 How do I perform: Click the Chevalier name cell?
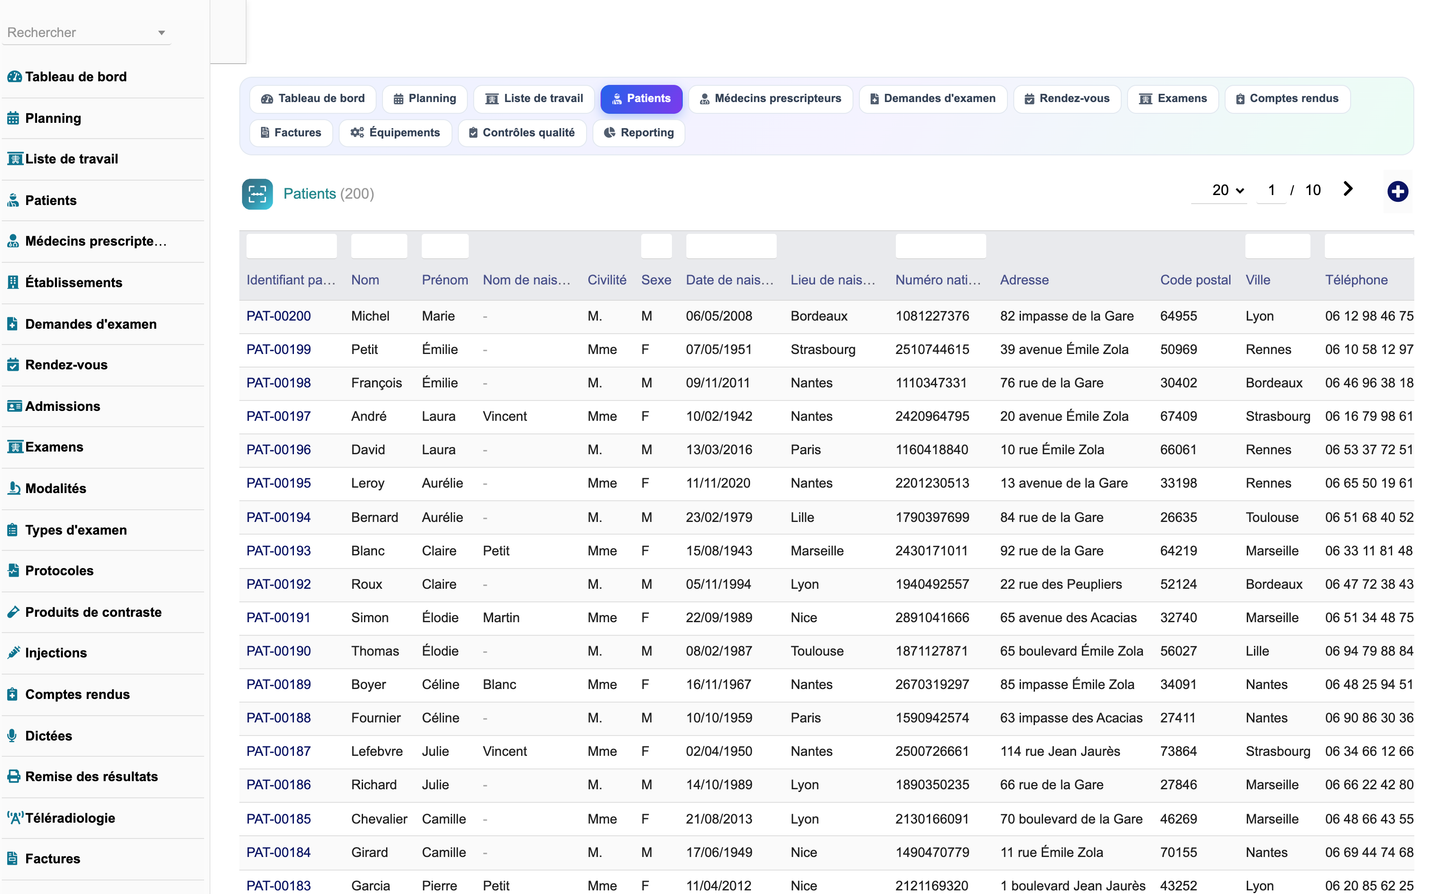tap(379, 819)
